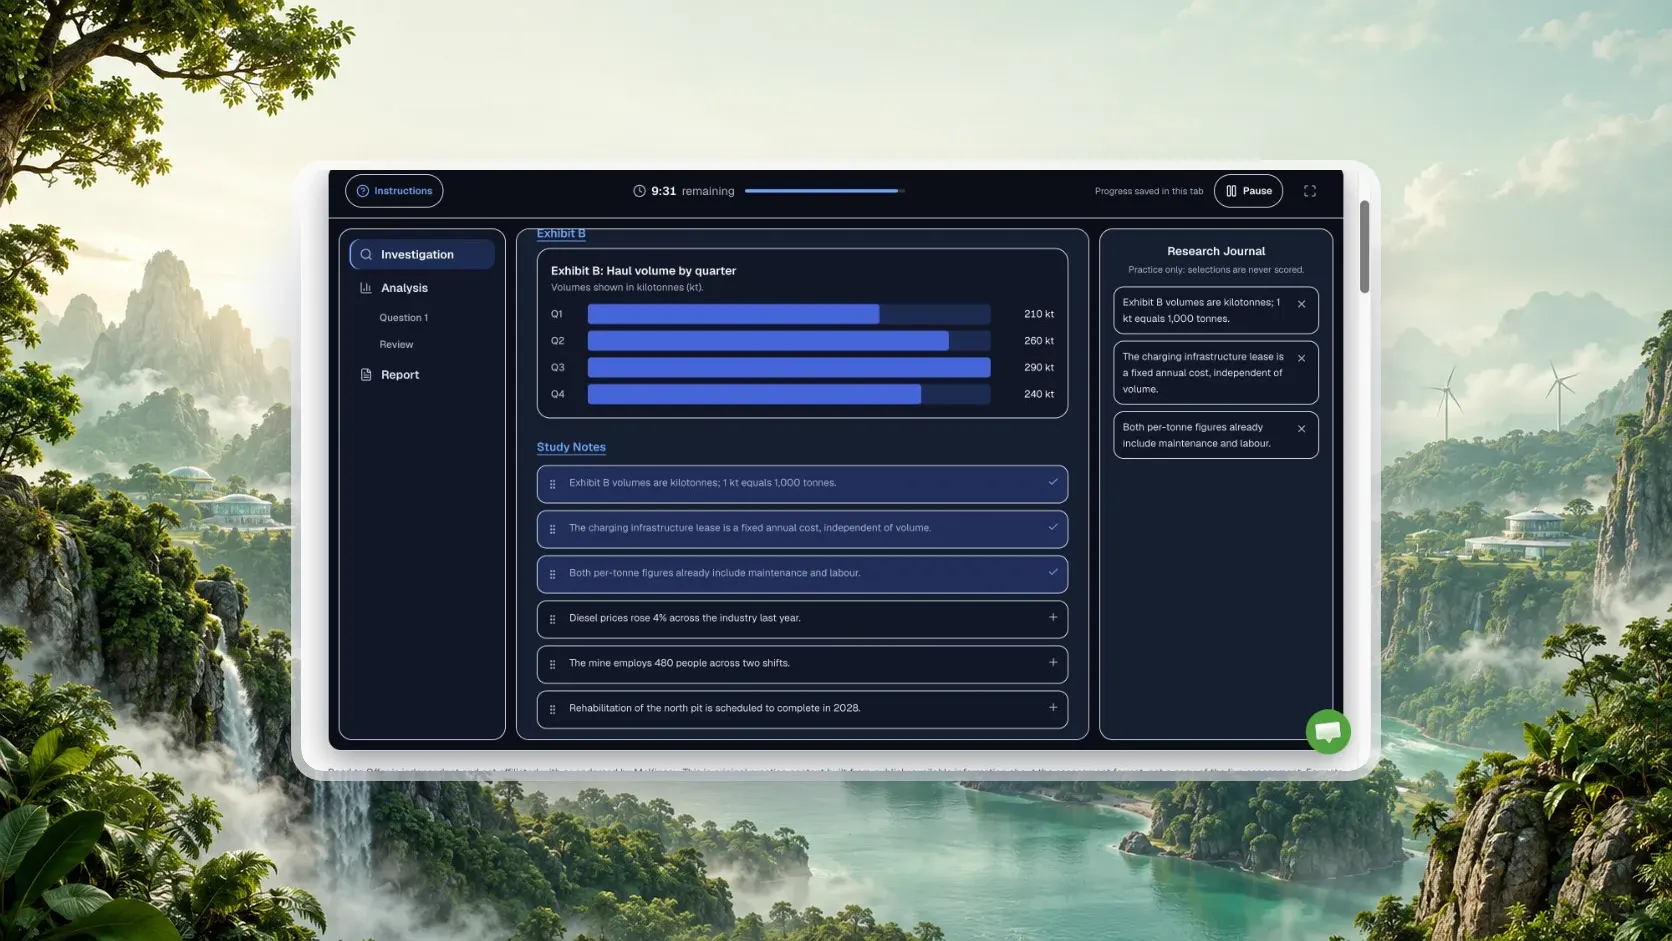Follow the Exhibit B link
This screenshot has height=941, width=1672.
point(561,234)
